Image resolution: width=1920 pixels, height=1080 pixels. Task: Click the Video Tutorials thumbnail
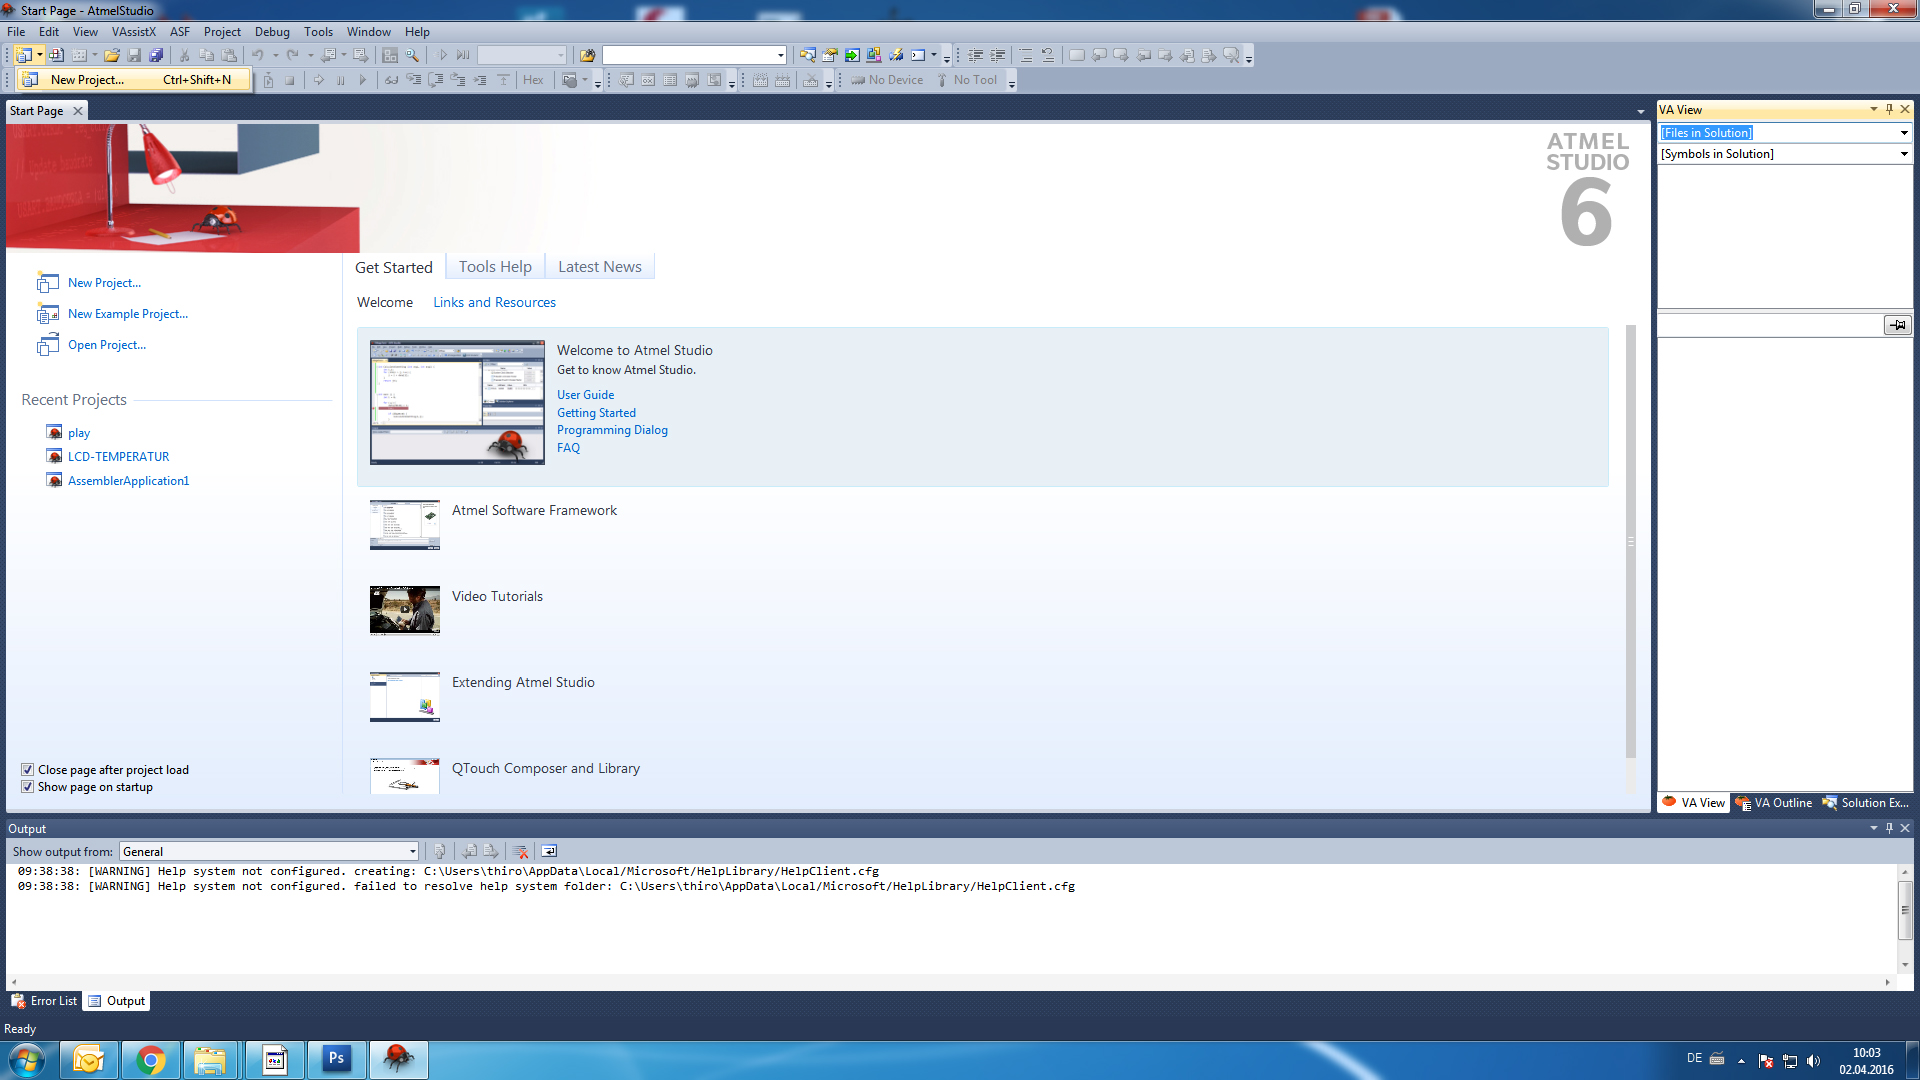click(x=404, y=610)
